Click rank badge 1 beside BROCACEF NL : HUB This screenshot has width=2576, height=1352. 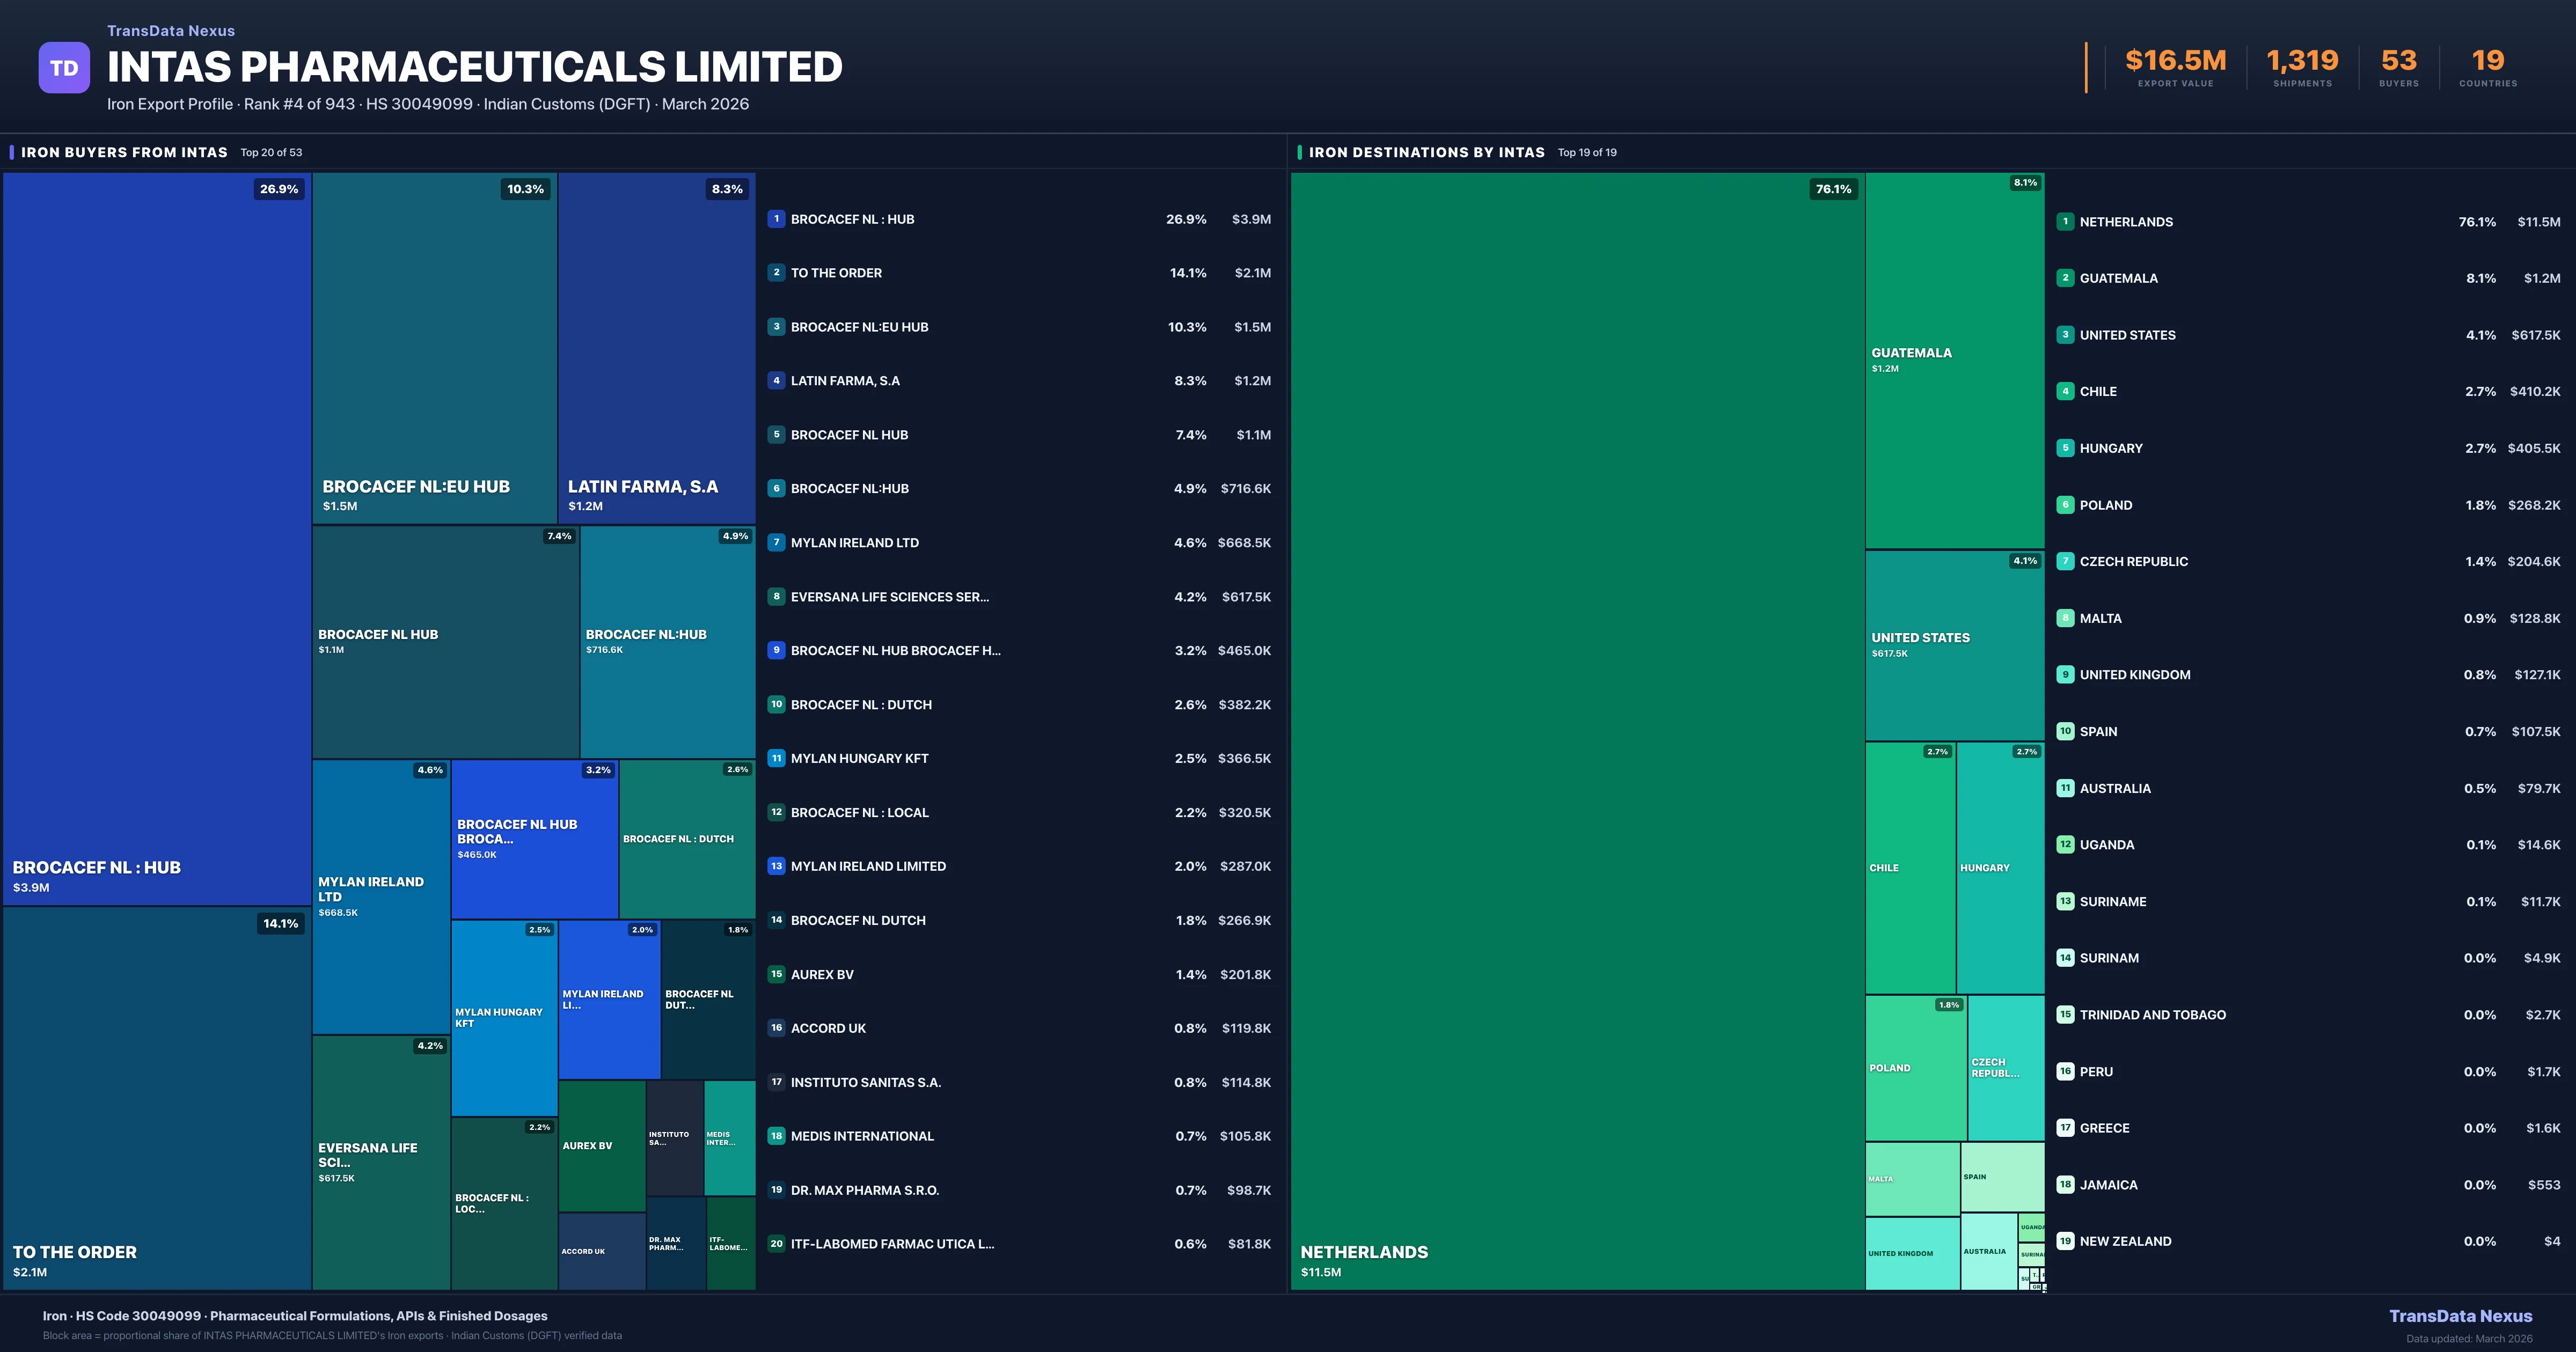[x=776, y=219]
